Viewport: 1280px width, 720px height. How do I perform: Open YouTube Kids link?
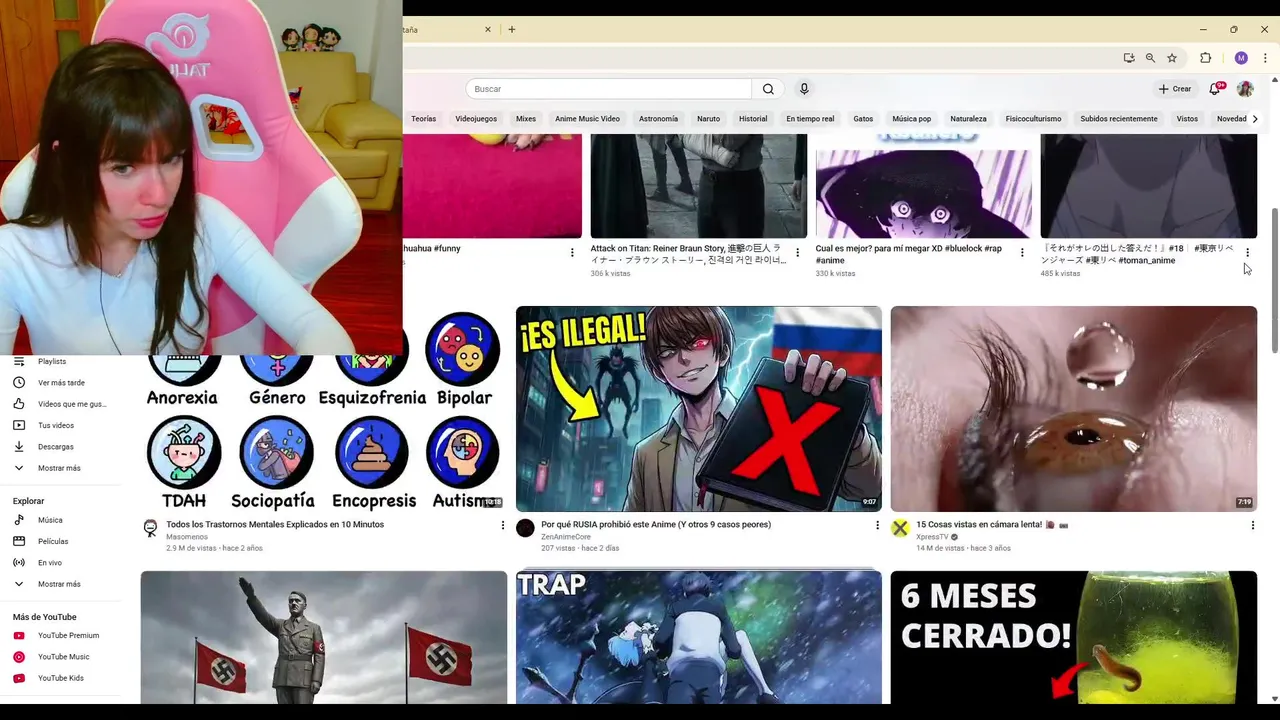[x=62, y=678]
